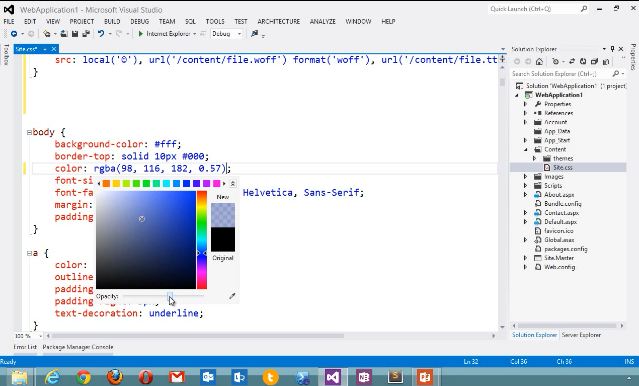
Task: Click the Undo arrow icon
Action: coord(101,34)
